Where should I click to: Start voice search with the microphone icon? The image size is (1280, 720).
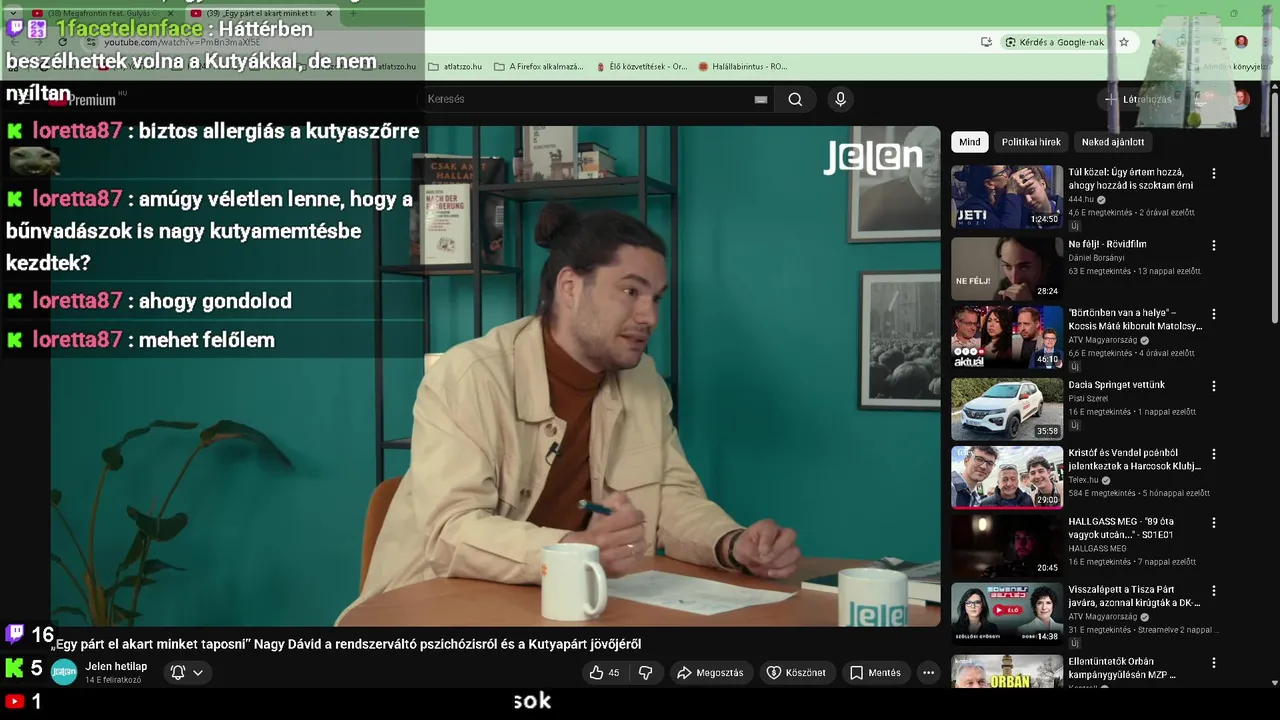coord(840,99)
